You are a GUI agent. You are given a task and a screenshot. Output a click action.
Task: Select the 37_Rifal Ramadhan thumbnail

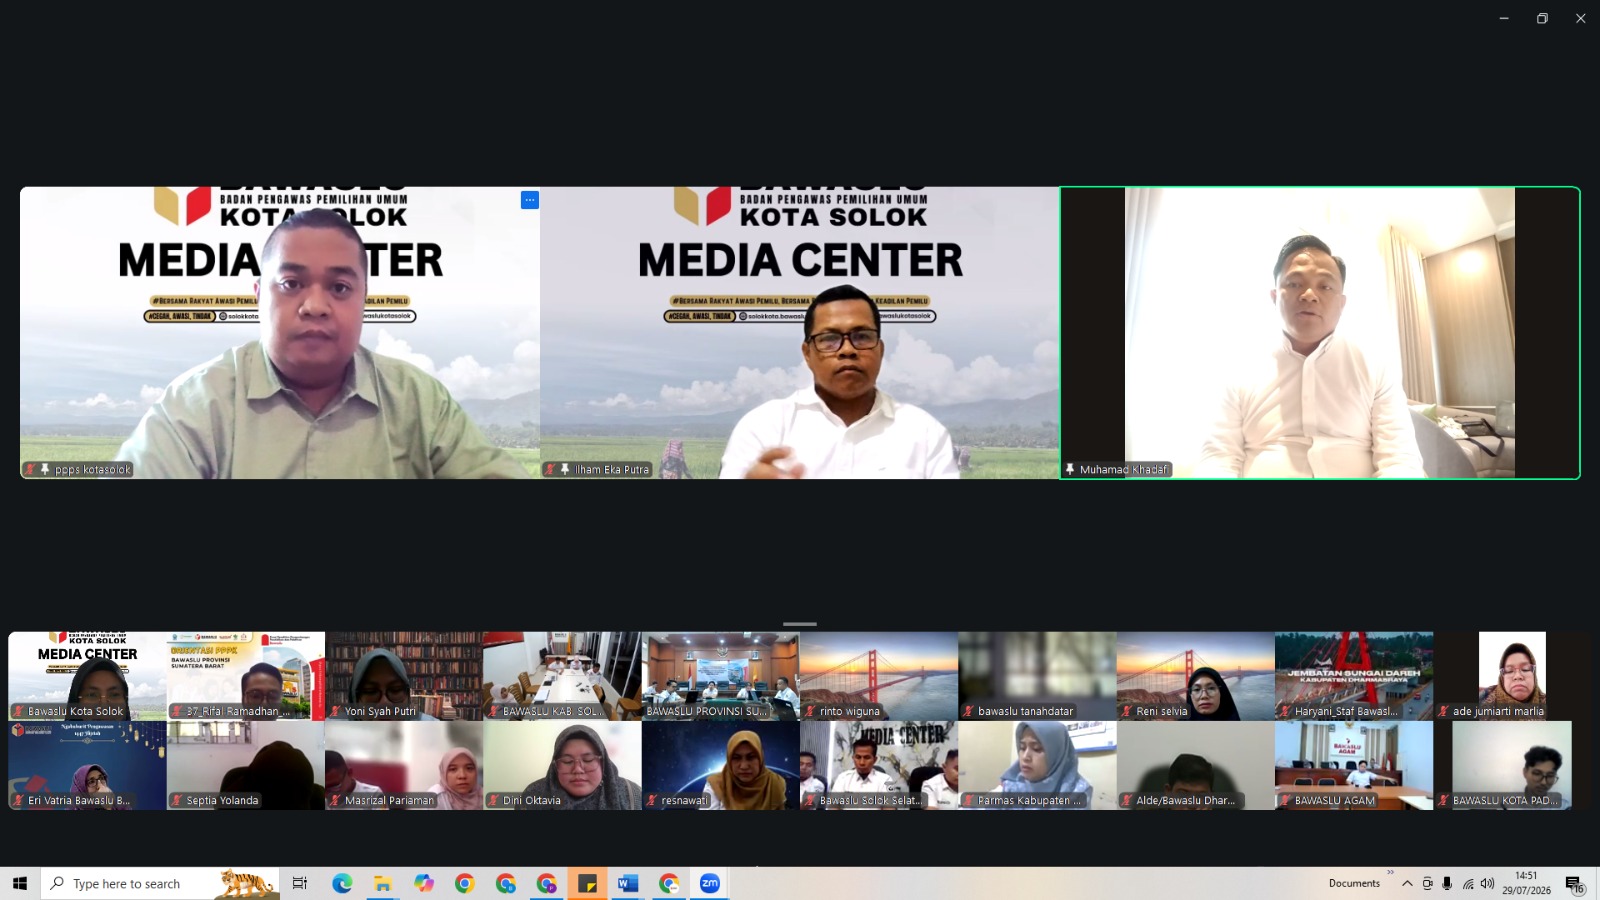(246, 676)
